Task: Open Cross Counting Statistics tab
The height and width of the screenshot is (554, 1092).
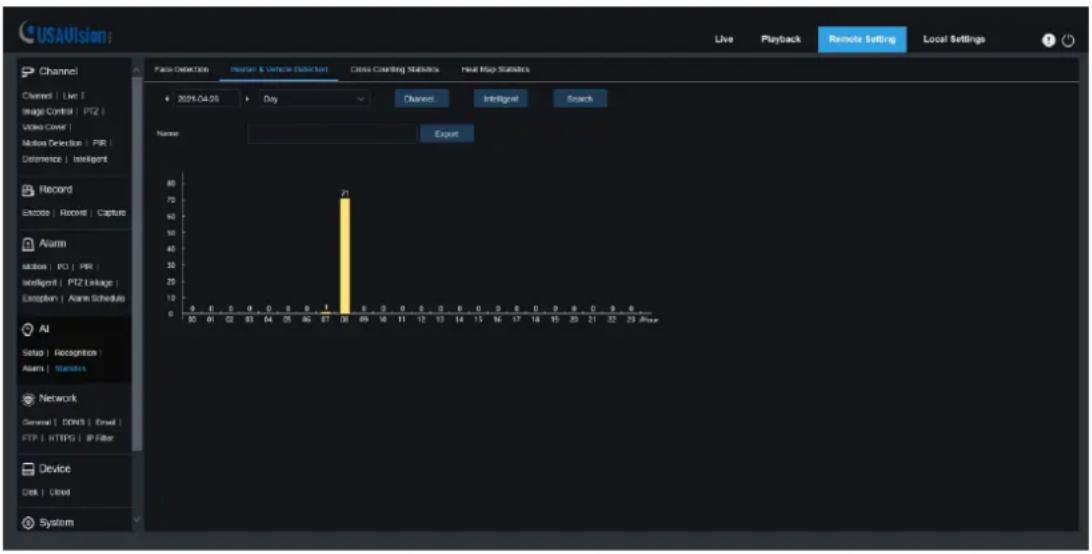Action: point(394,69)
